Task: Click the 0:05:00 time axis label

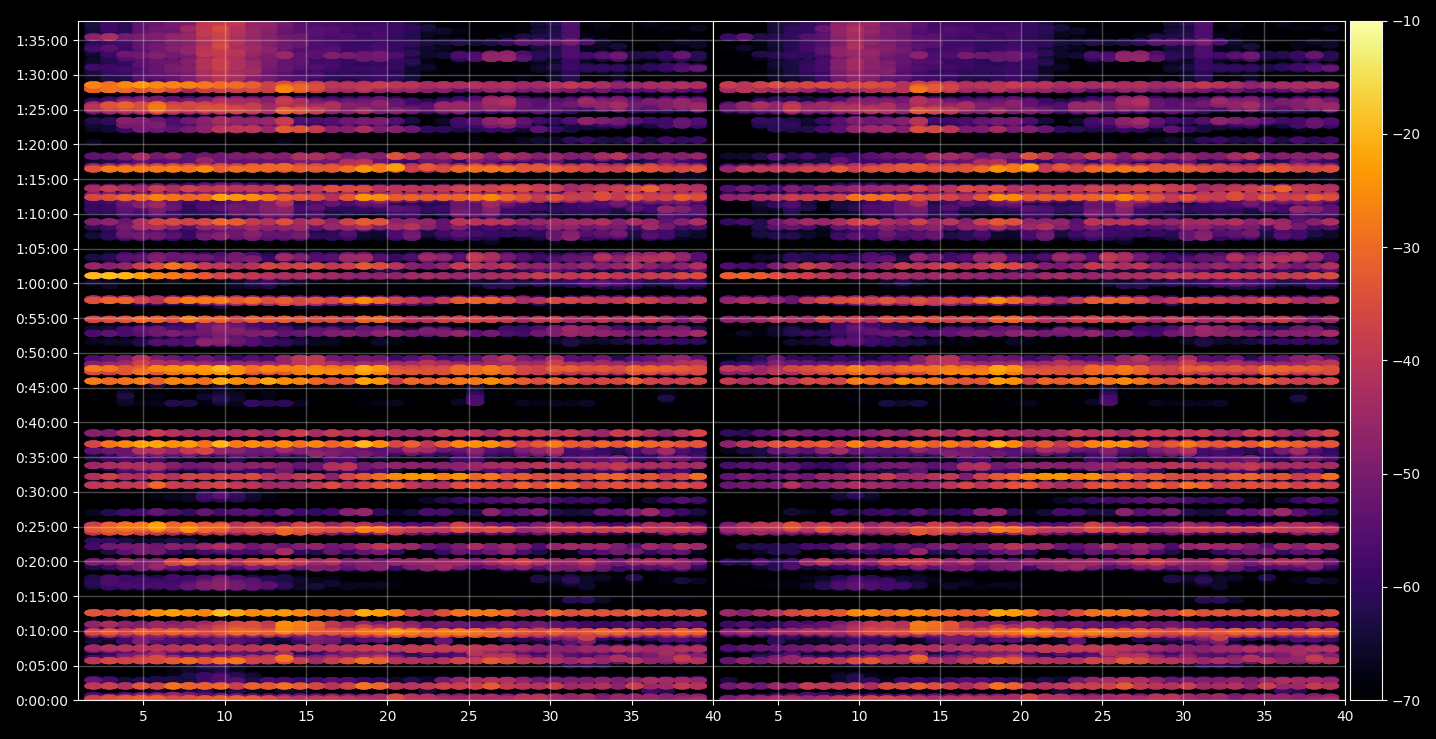Action: [x=43, y=666]
